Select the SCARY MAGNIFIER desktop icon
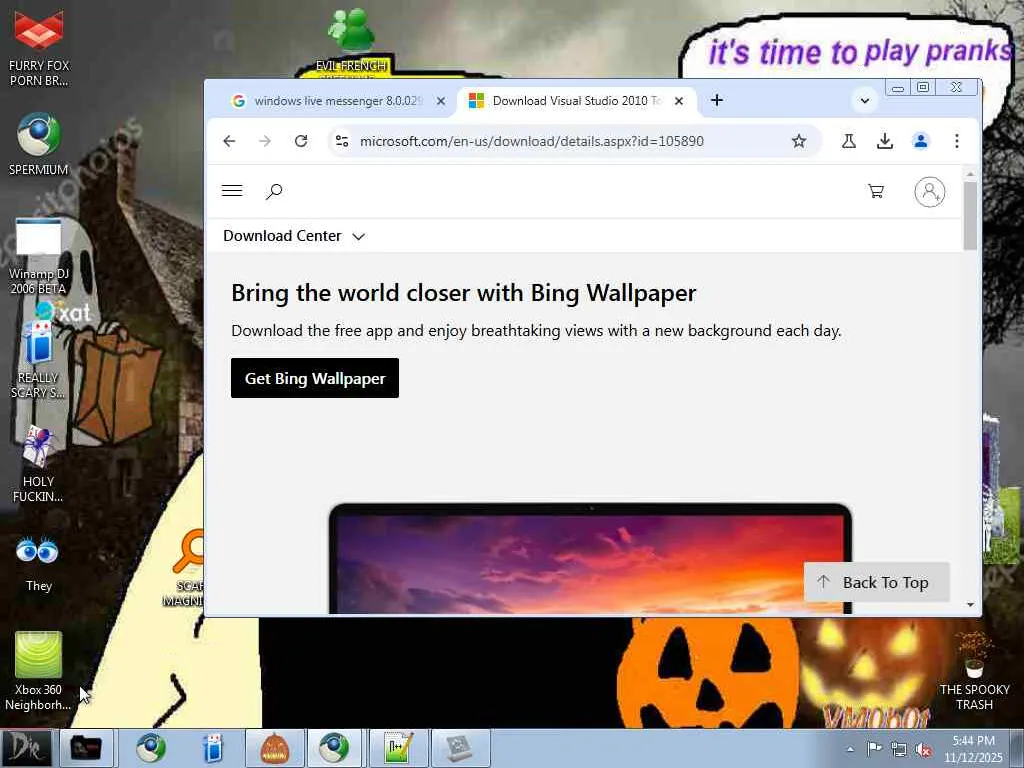1024x768 pixels. tap(186, 568)
